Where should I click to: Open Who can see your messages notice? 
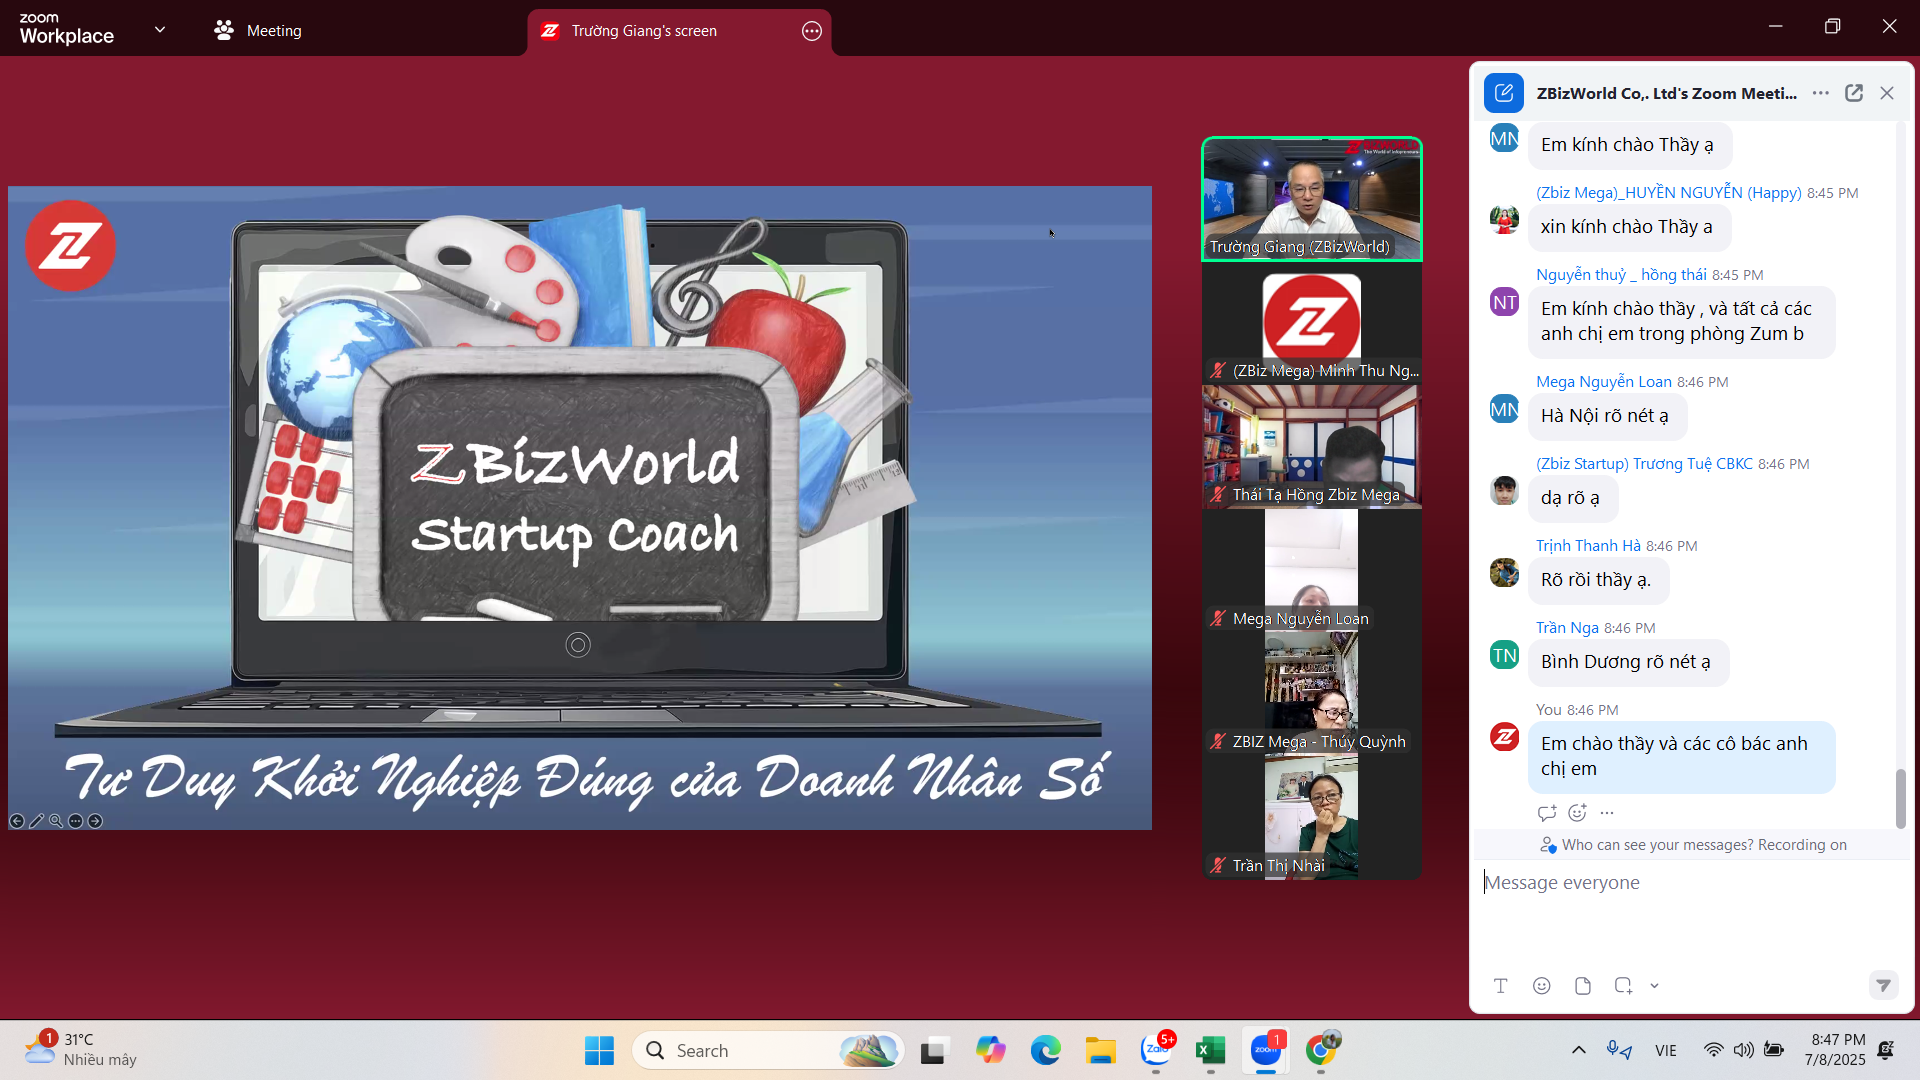[1693, 845]
